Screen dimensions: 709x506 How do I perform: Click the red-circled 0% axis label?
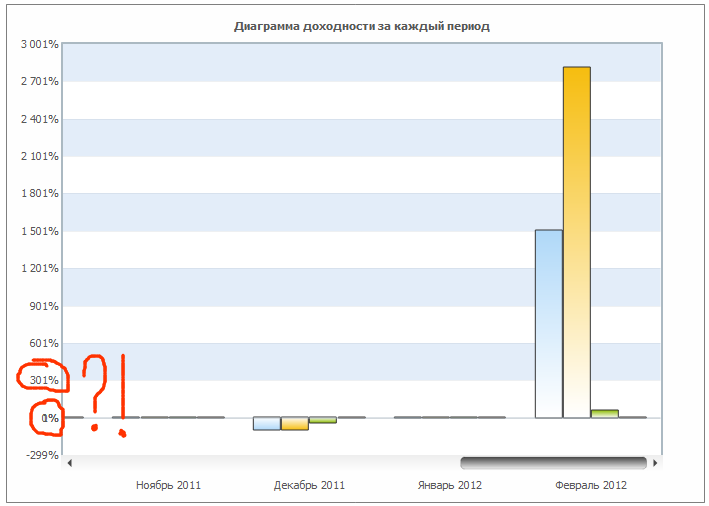(49, 418)
